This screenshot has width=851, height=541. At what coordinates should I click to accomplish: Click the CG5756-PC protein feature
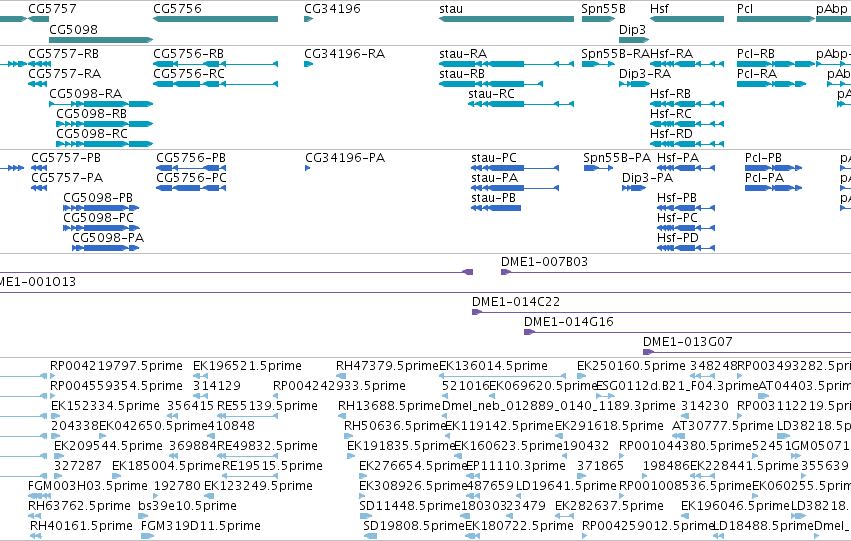[x=191, y=188]
